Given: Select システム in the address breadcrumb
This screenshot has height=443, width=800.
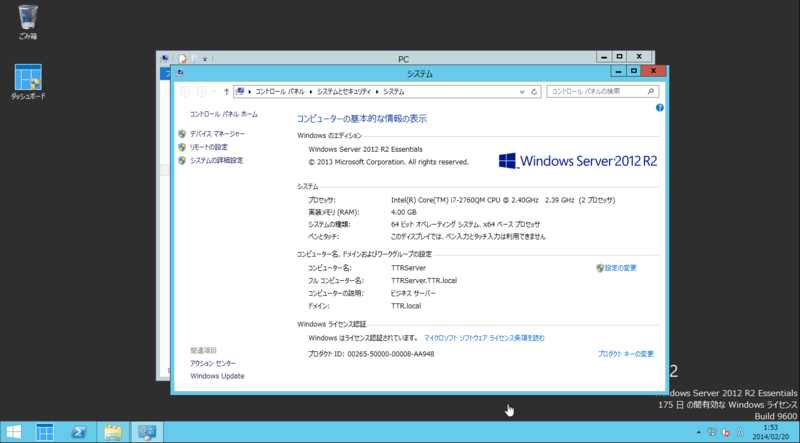Looking at the screenshot, I should (x=394, y=92).
